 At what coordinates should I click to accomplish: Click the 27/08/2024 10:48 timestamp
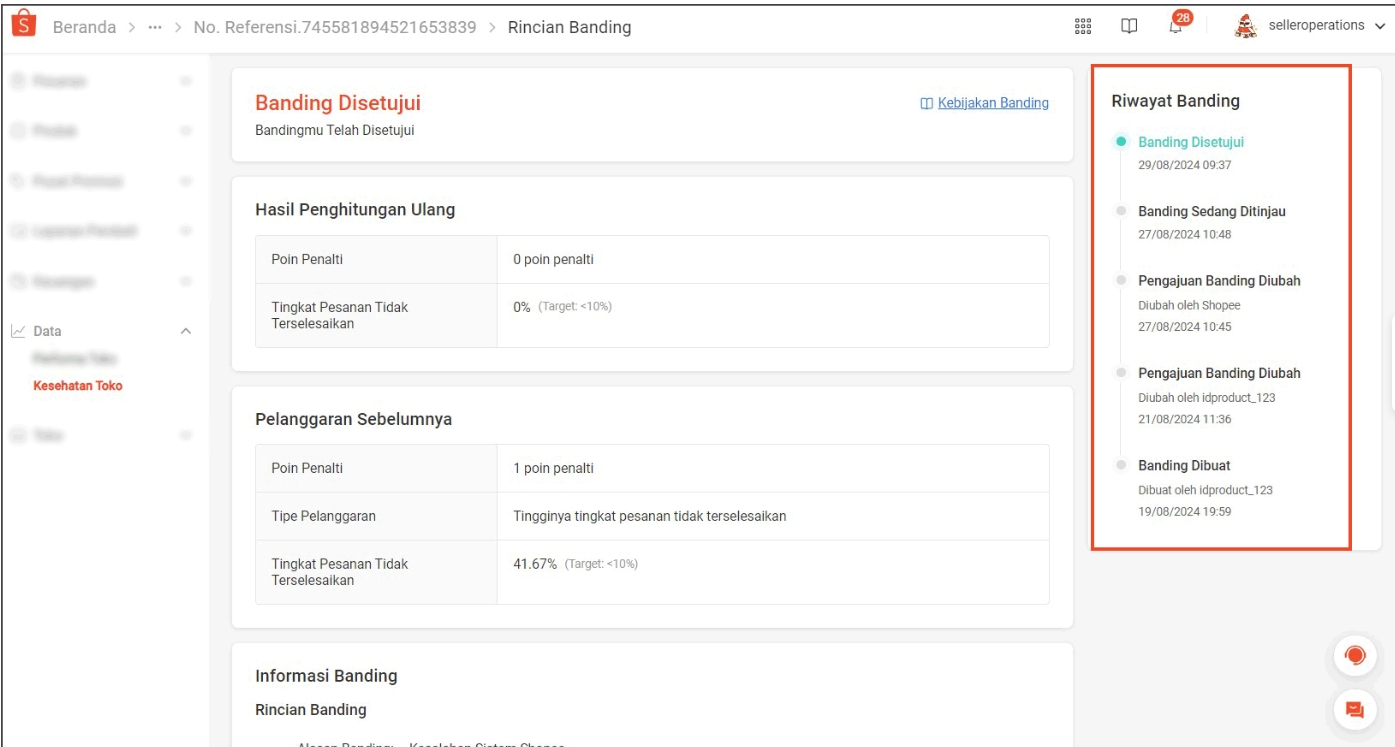1184,234
